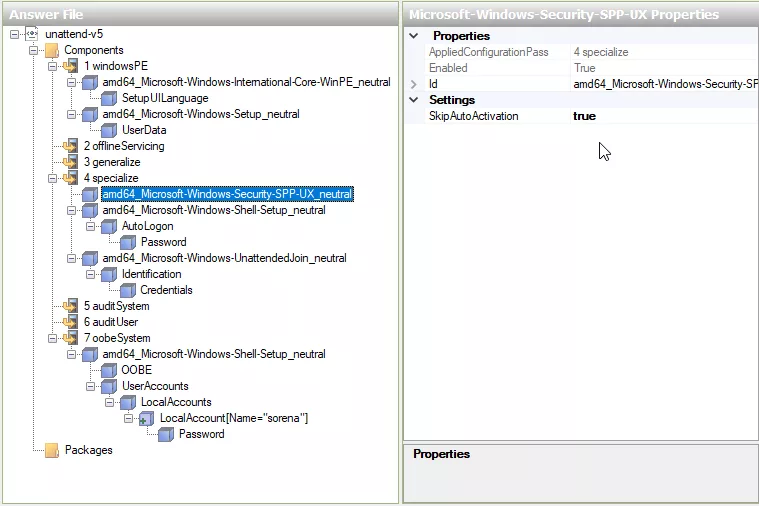
Task: Click the Identification cube icon
Action: [x=109, y=274]
